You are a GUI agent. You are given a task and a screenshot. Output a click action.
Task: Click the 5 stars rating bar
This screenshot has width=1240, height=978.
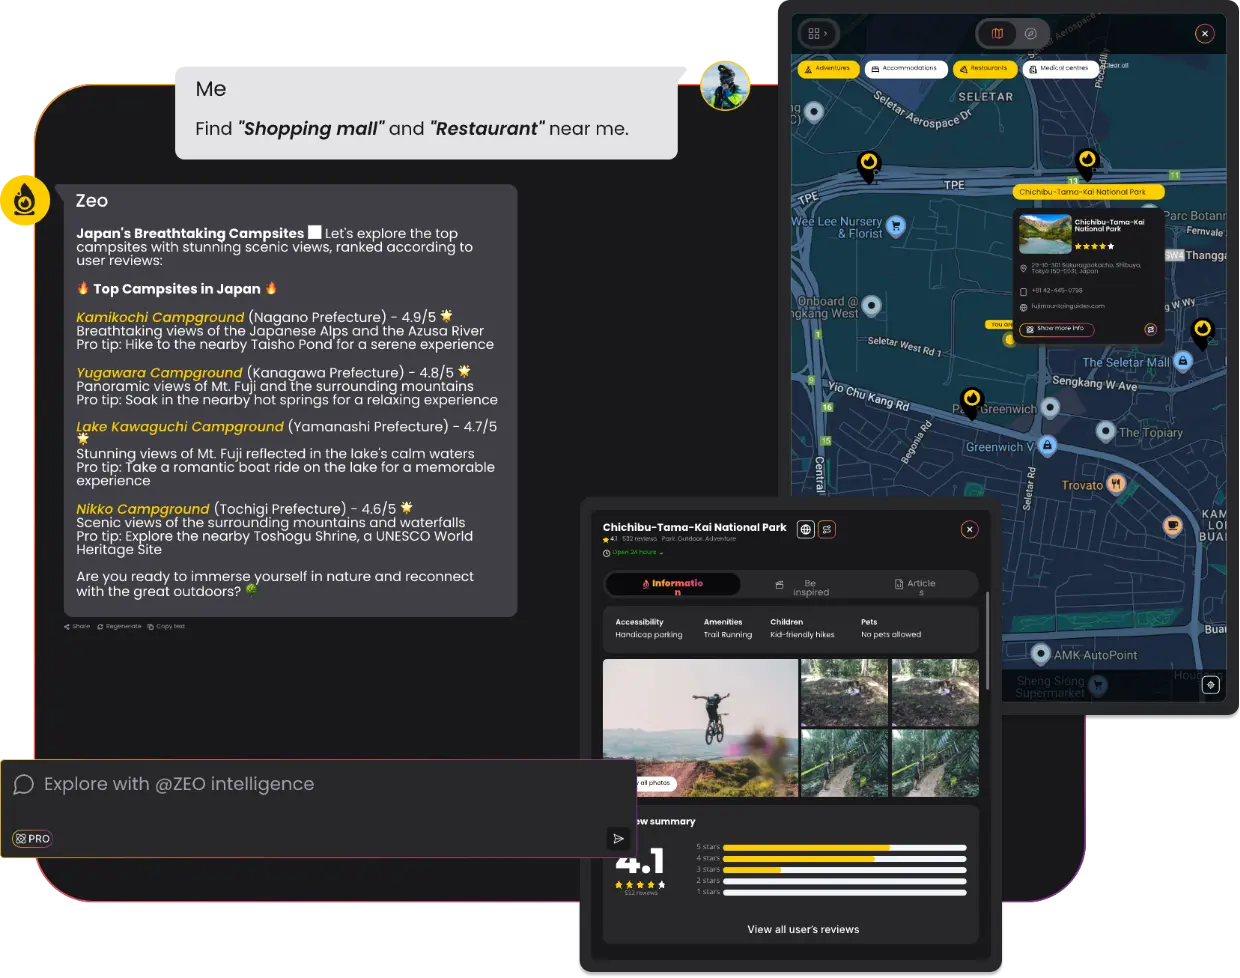click(844, 847)
